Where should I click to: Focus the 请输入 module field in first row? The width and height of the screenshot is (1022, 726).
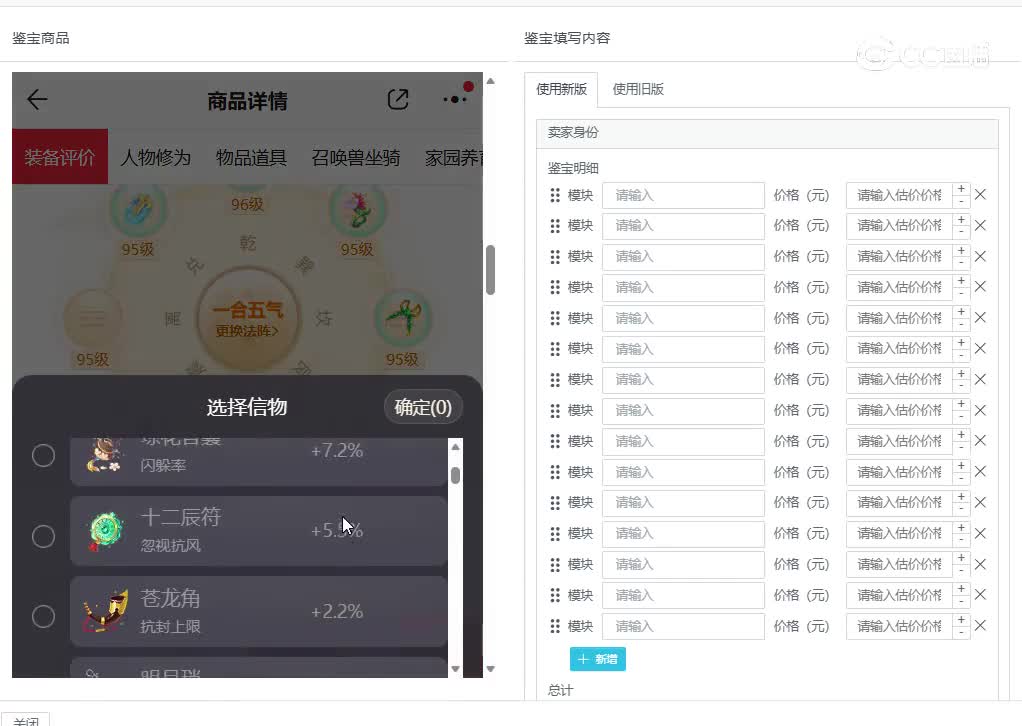[683, 195]
